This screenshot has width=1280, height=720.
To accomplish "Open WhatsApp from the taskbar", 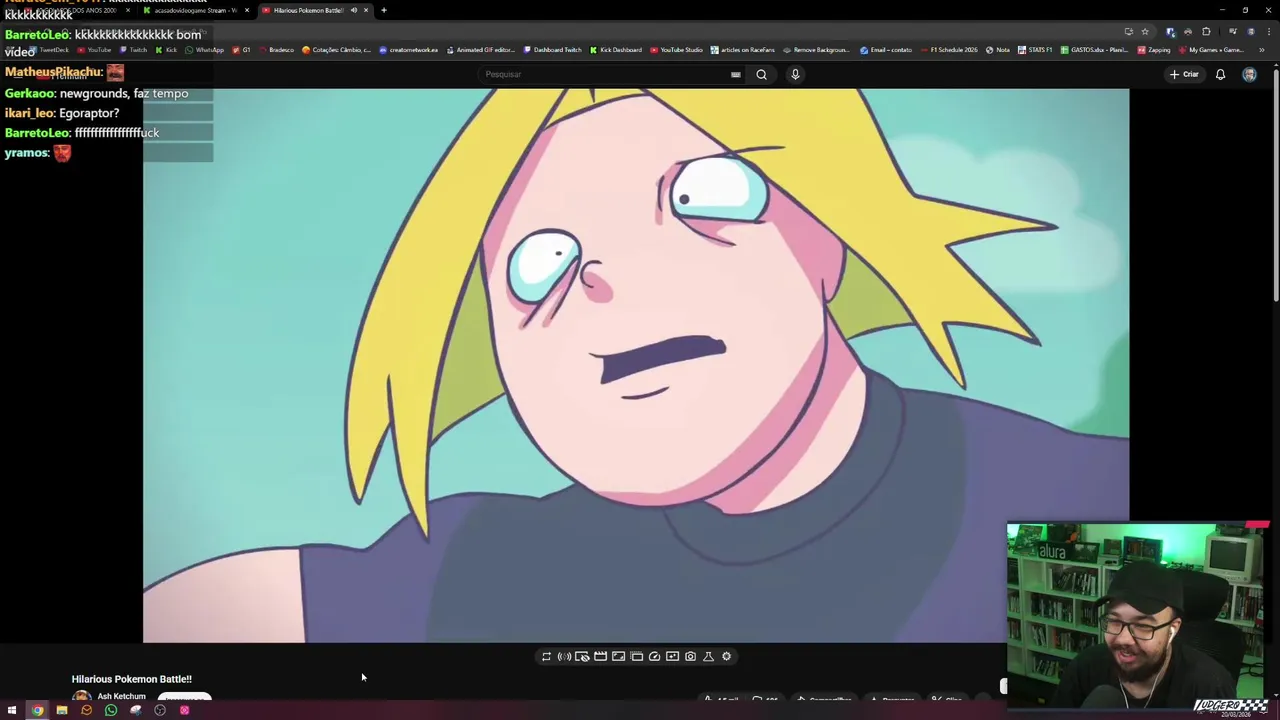I will [x=111, y=710].
